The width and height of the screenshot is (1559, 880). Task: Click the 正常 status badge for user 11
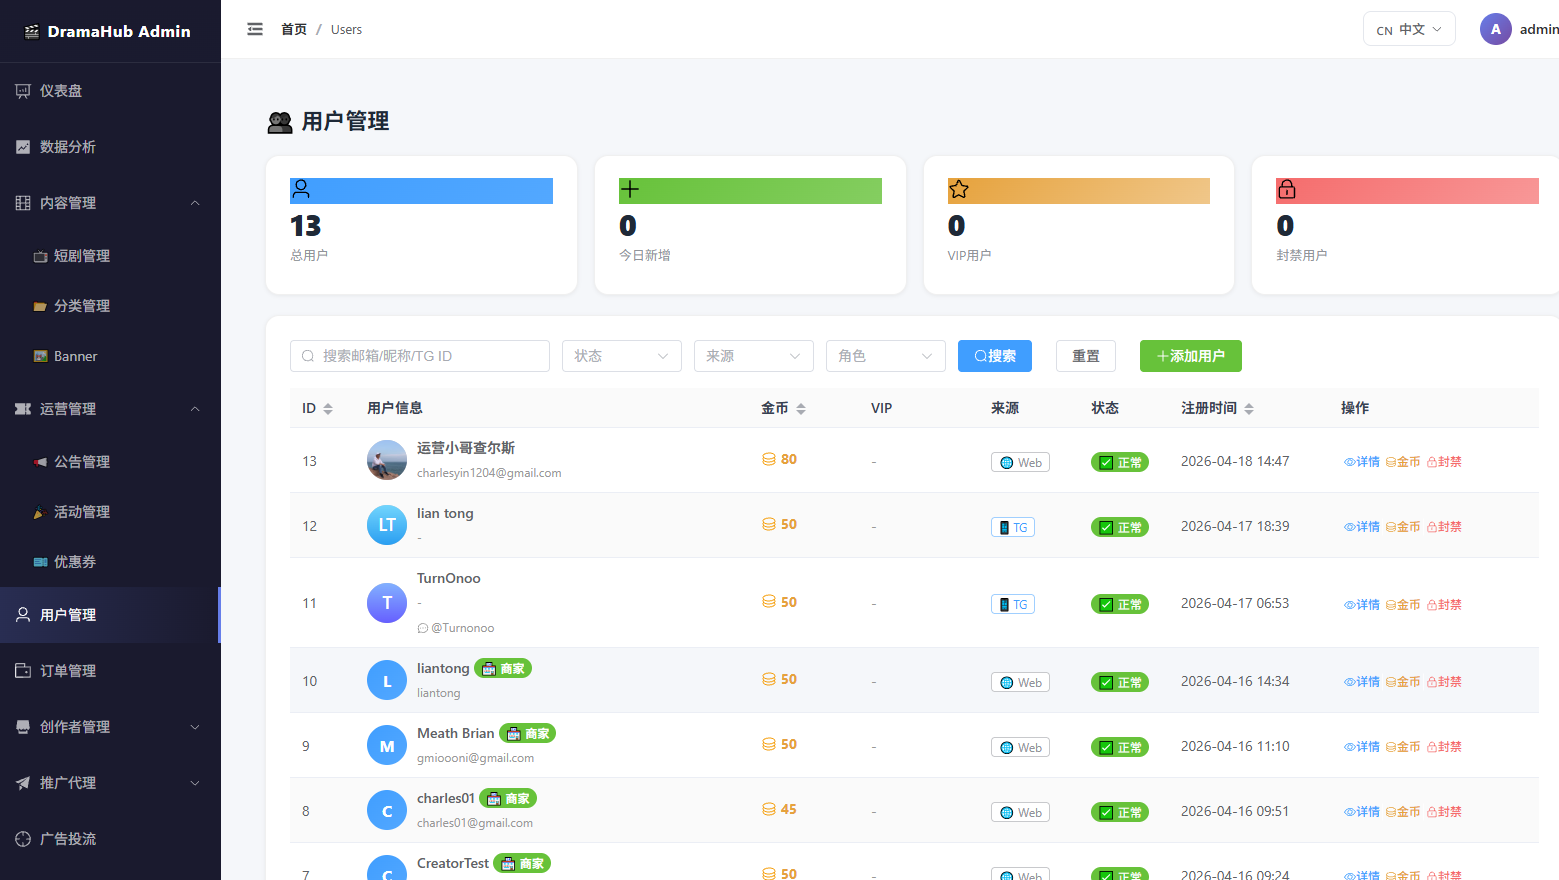tap(1120, 604)
